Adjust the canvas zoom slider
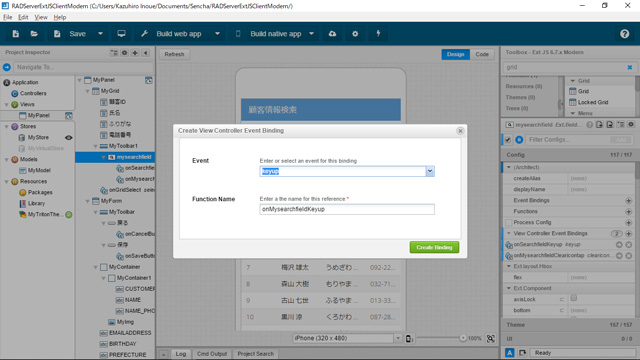The image size is (640, 360). (462, 338)
